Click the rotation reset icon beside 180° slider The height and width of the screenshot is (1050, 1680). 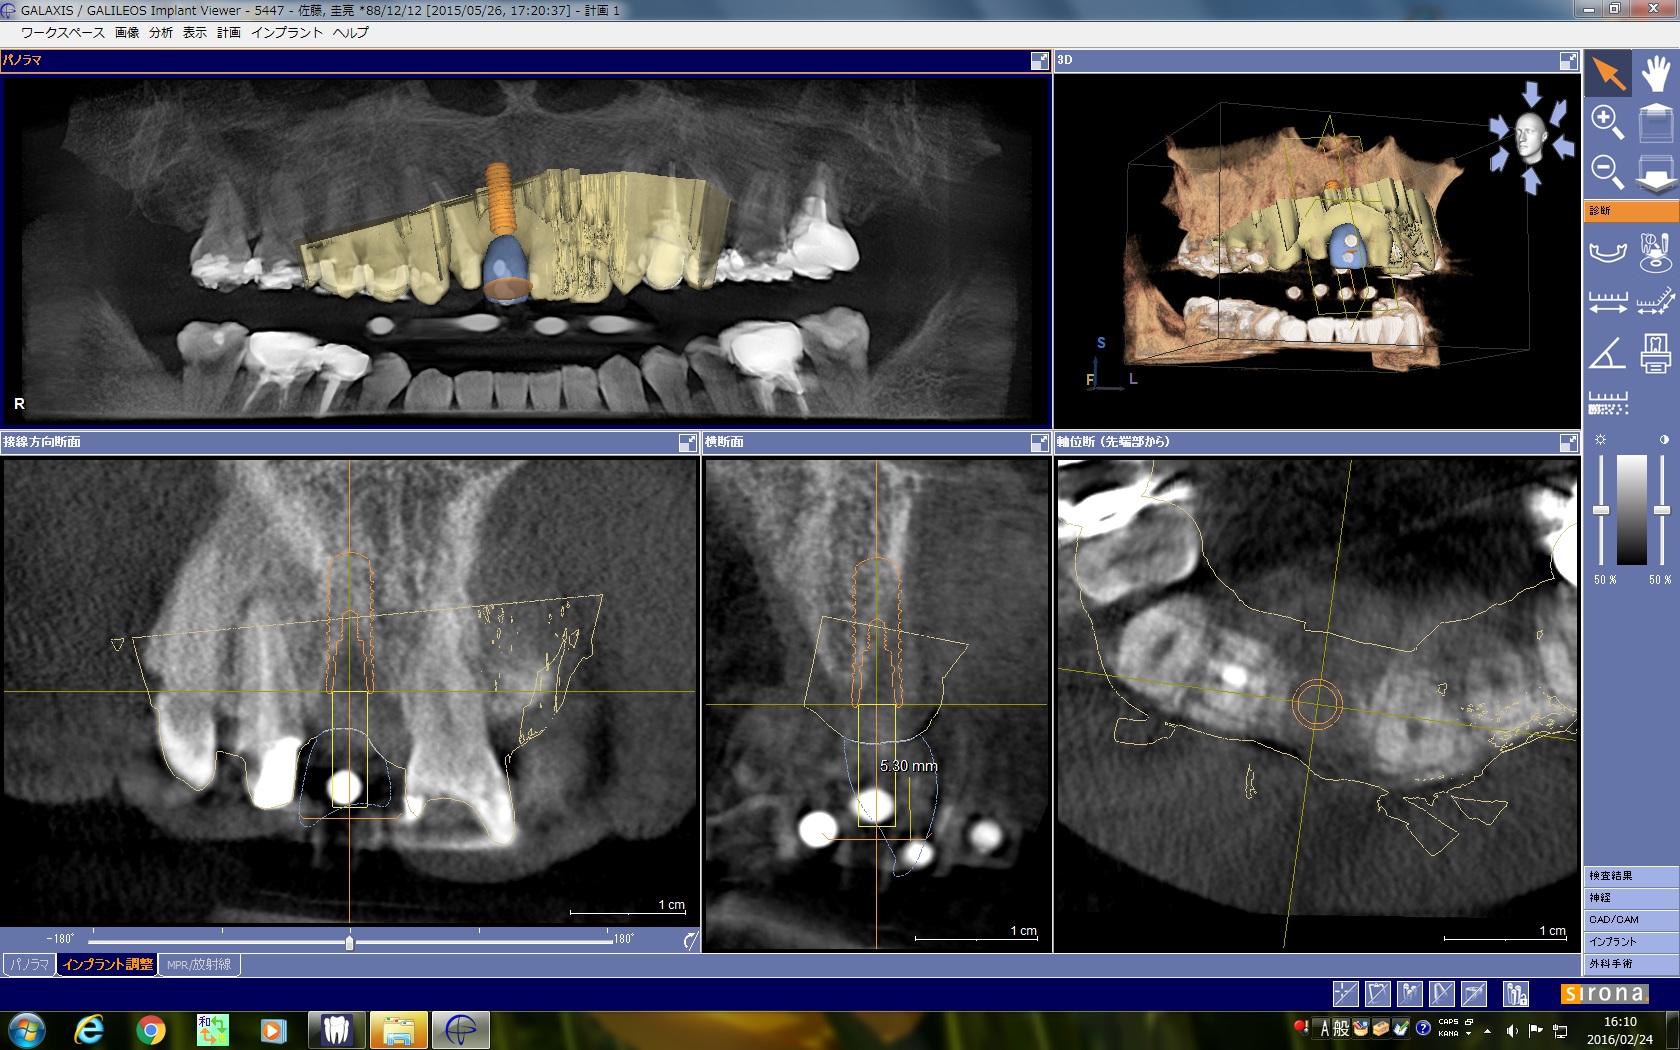[x=690, y=940]
